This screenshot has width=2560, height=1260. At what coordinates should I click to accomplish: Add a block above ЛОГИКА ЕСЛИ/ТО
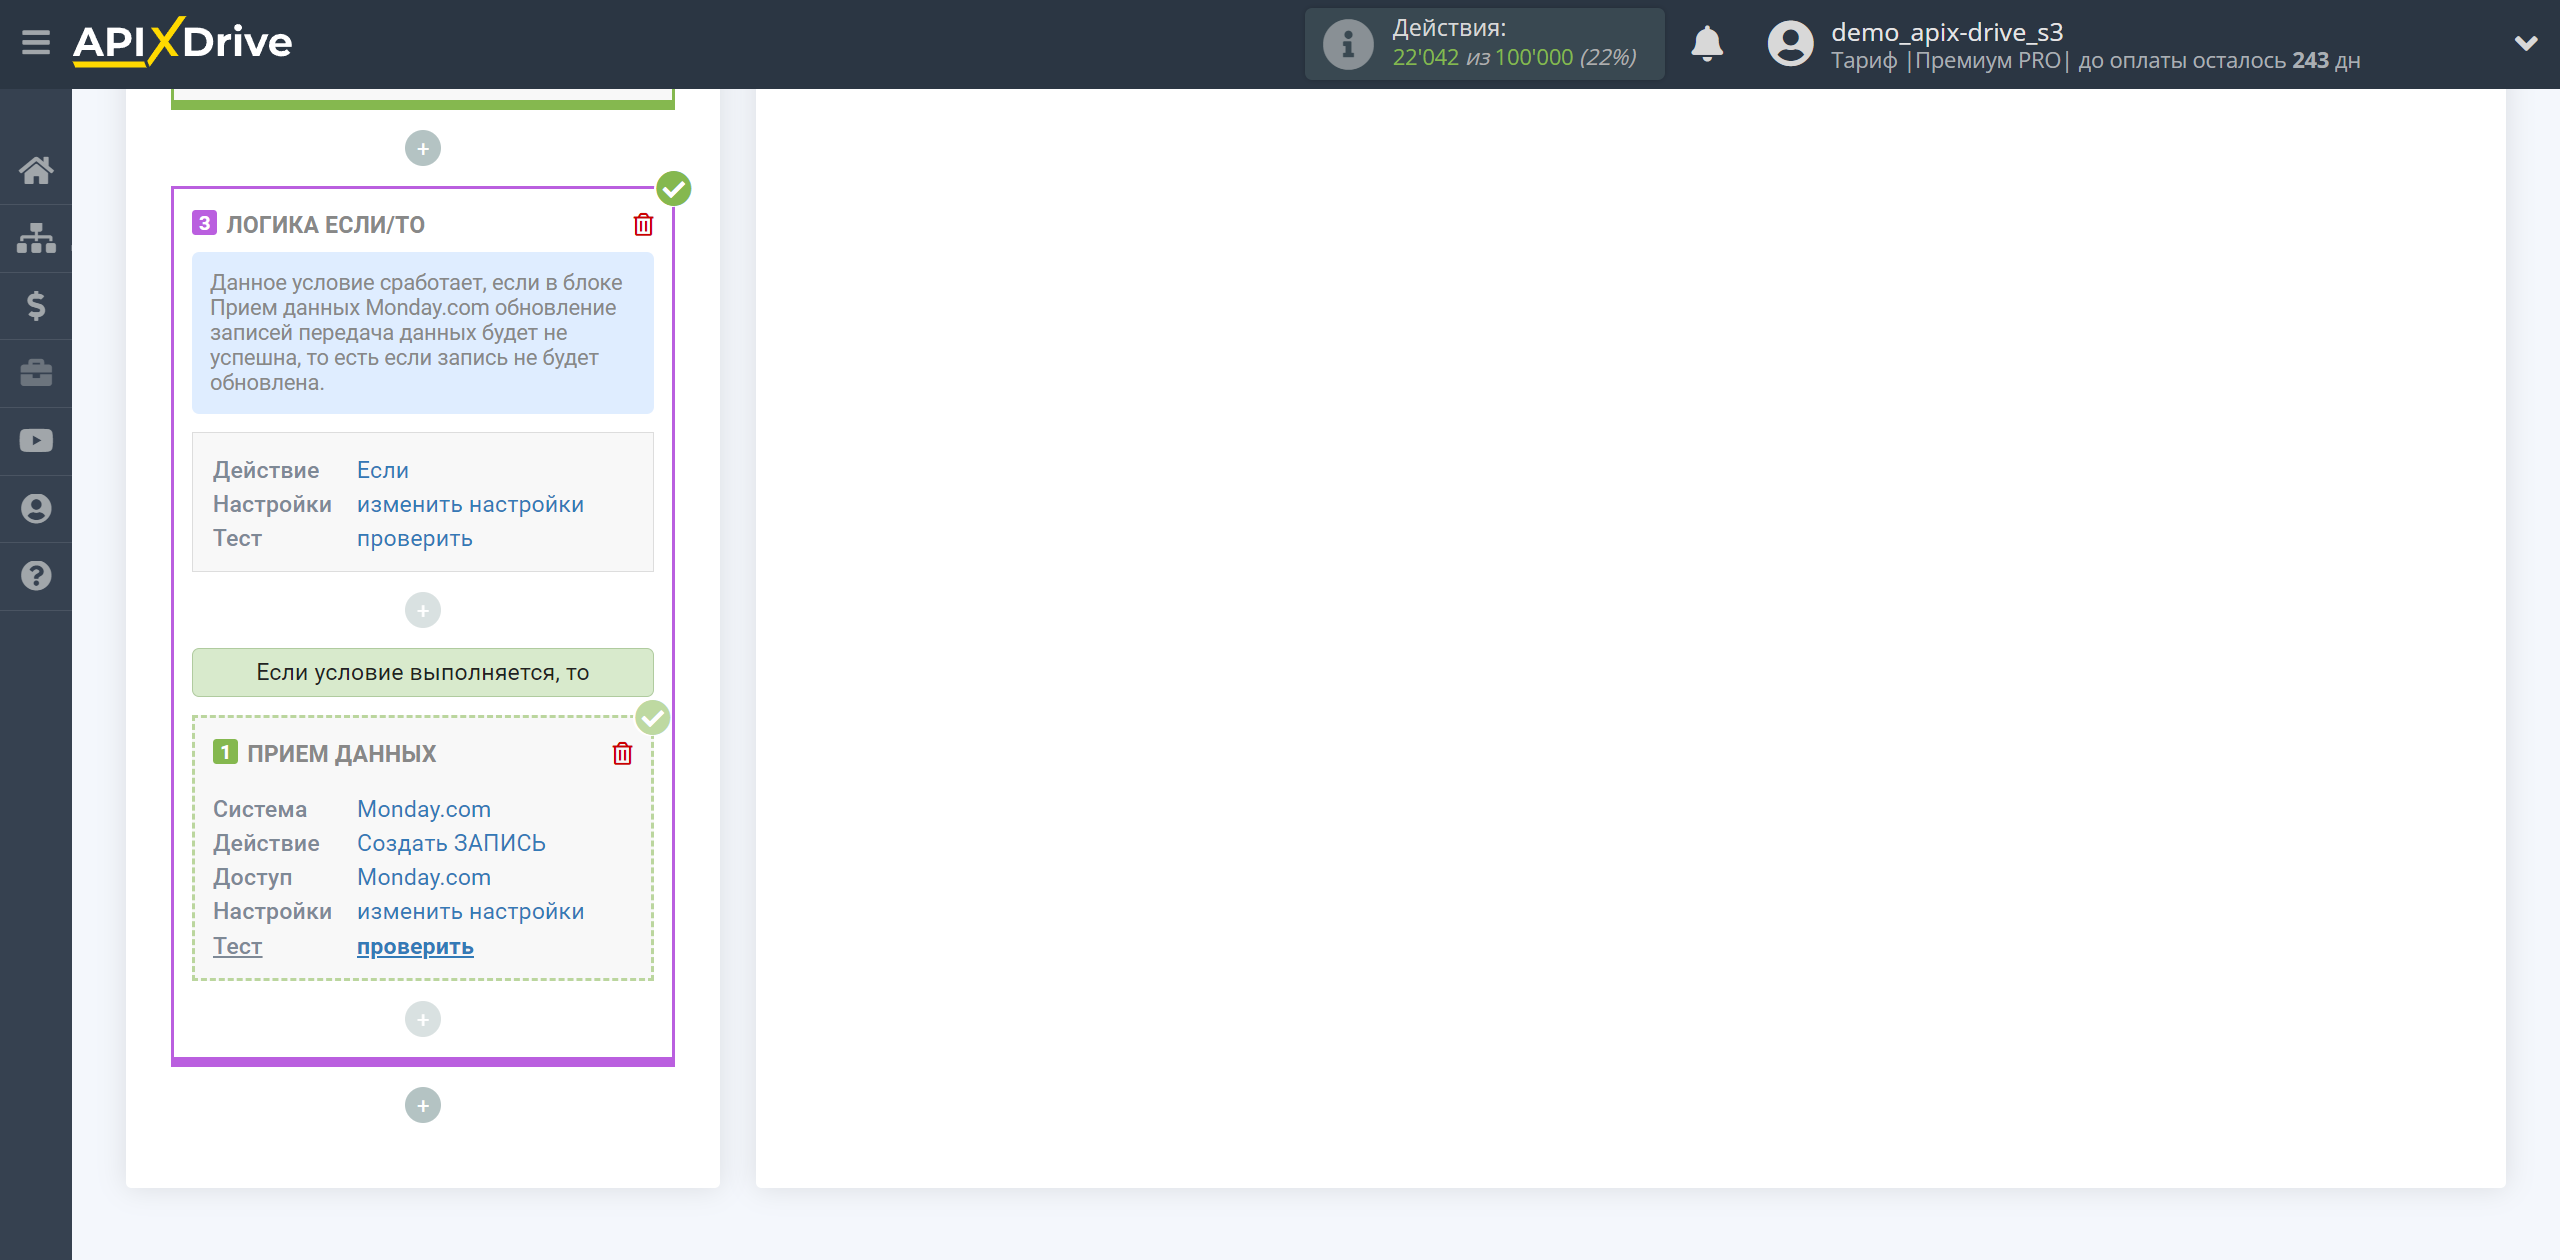(423, 149)
